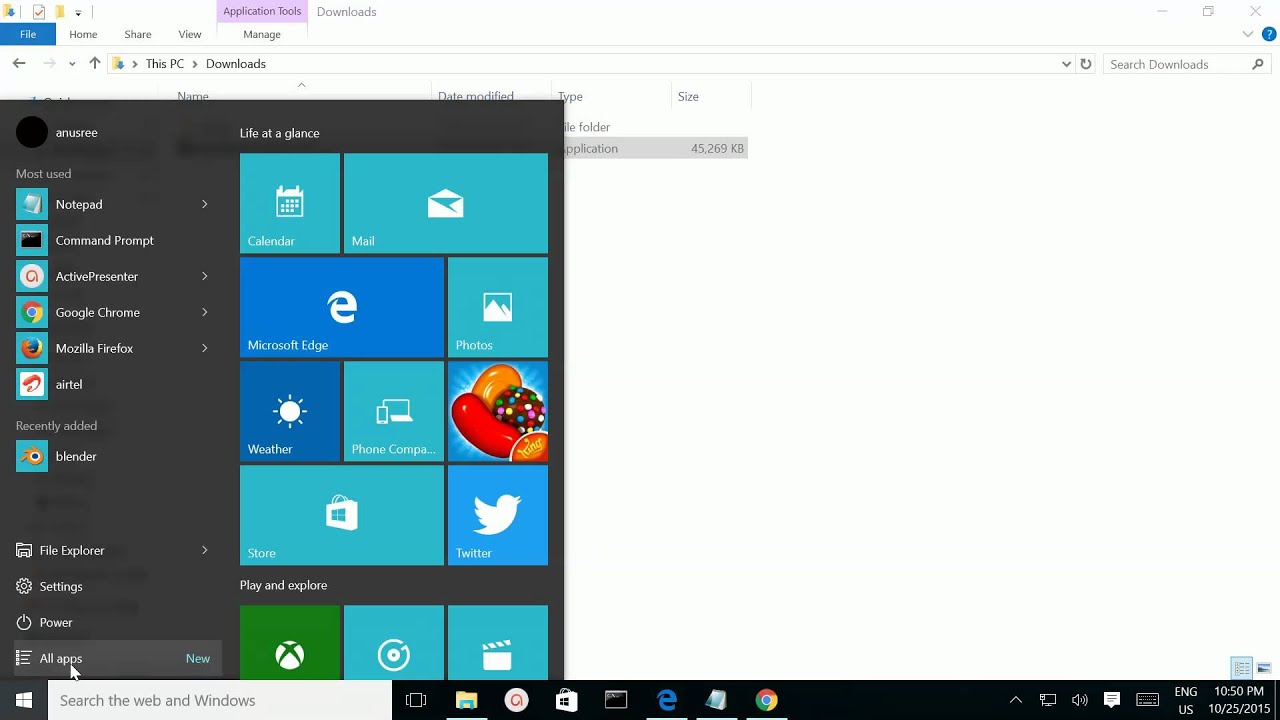Open ActivePresenter taskbar icon
This screenshot has width=1280, height=720.
[516, 700]
